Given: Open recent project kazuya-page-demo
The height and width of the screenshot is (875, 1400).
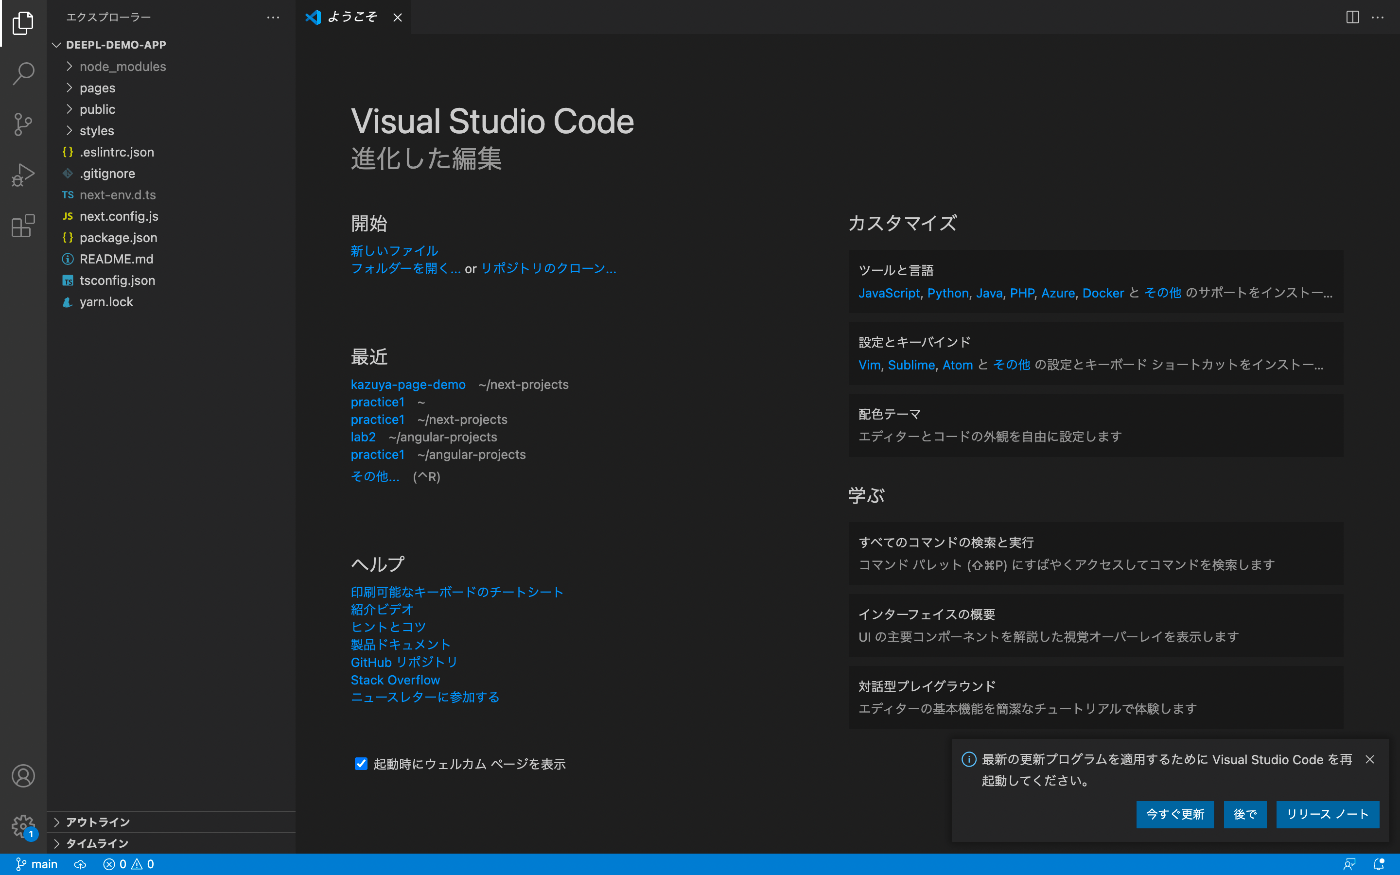Looking at the screenshot, I should tap(408, 385).
